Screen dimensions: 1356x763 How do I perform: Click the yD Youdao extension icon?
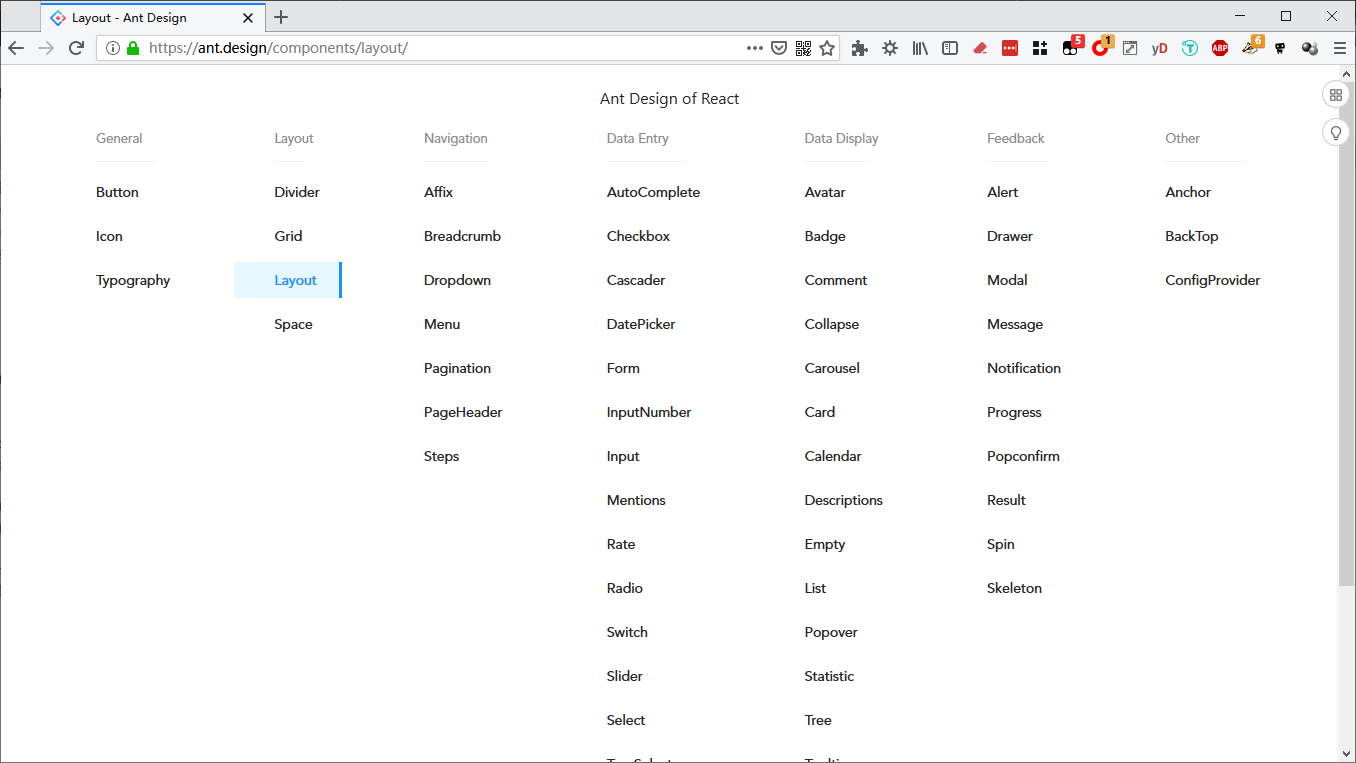[1160, 48]
